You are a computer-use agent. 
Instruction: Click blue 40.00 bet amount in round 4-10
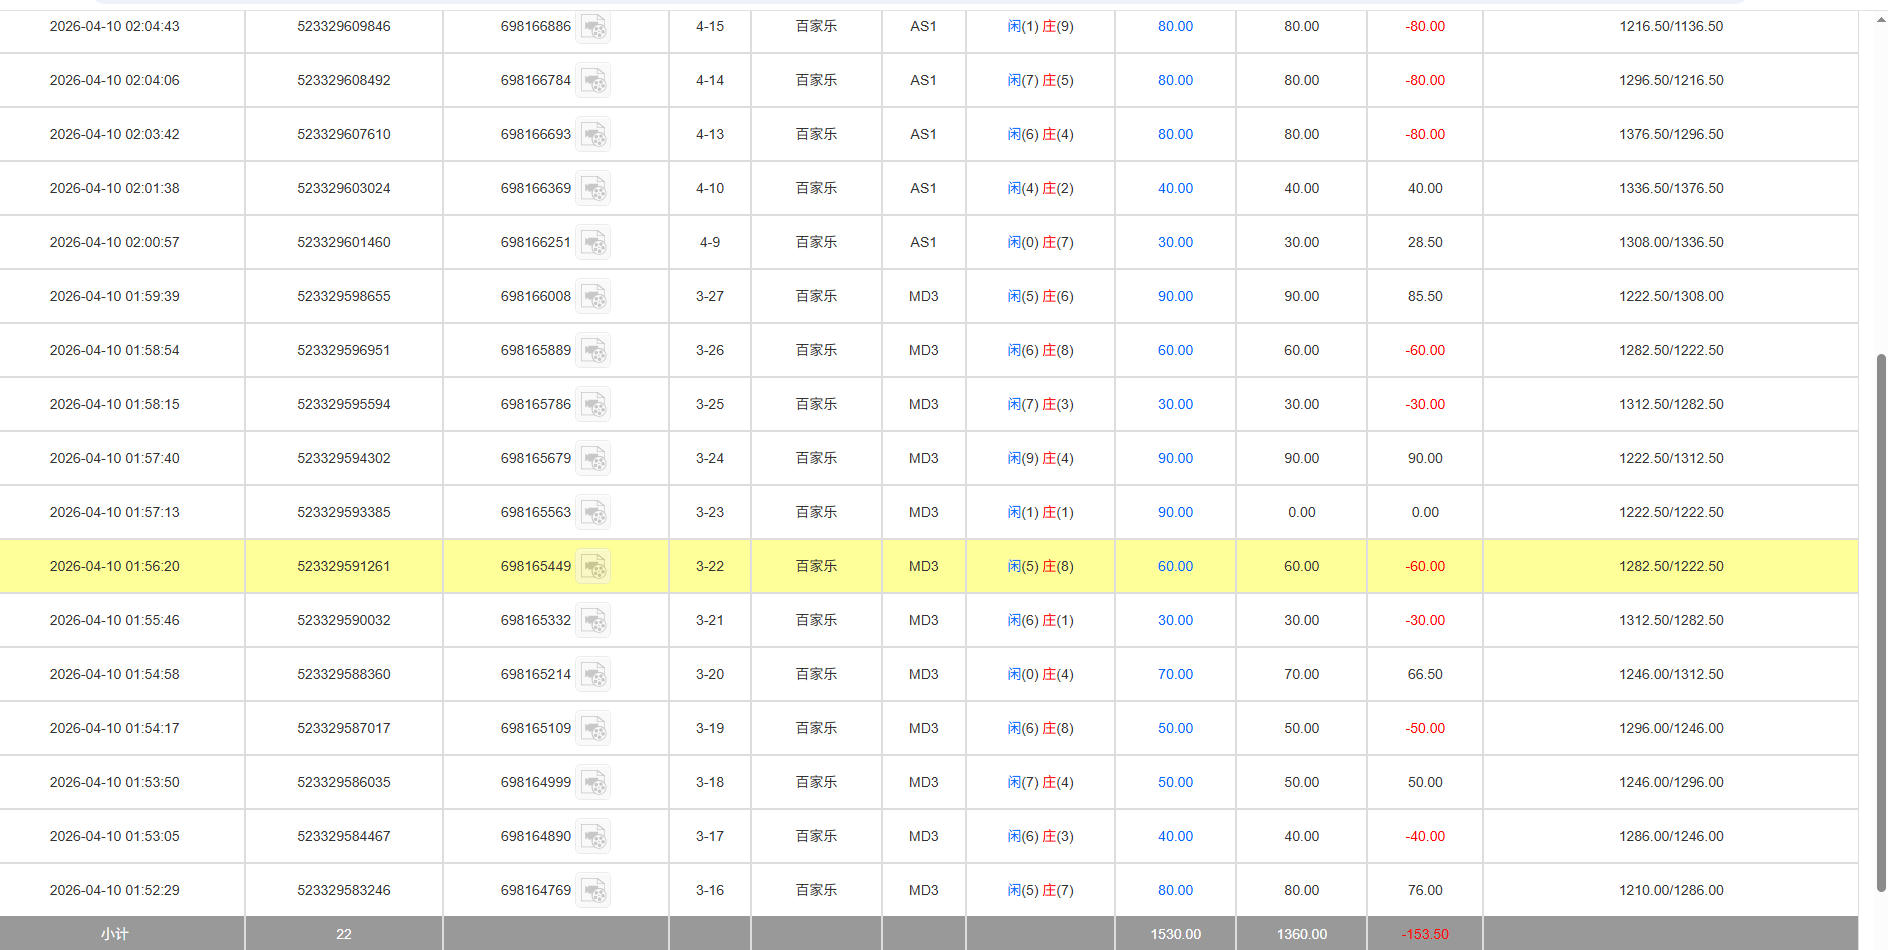1175,188
